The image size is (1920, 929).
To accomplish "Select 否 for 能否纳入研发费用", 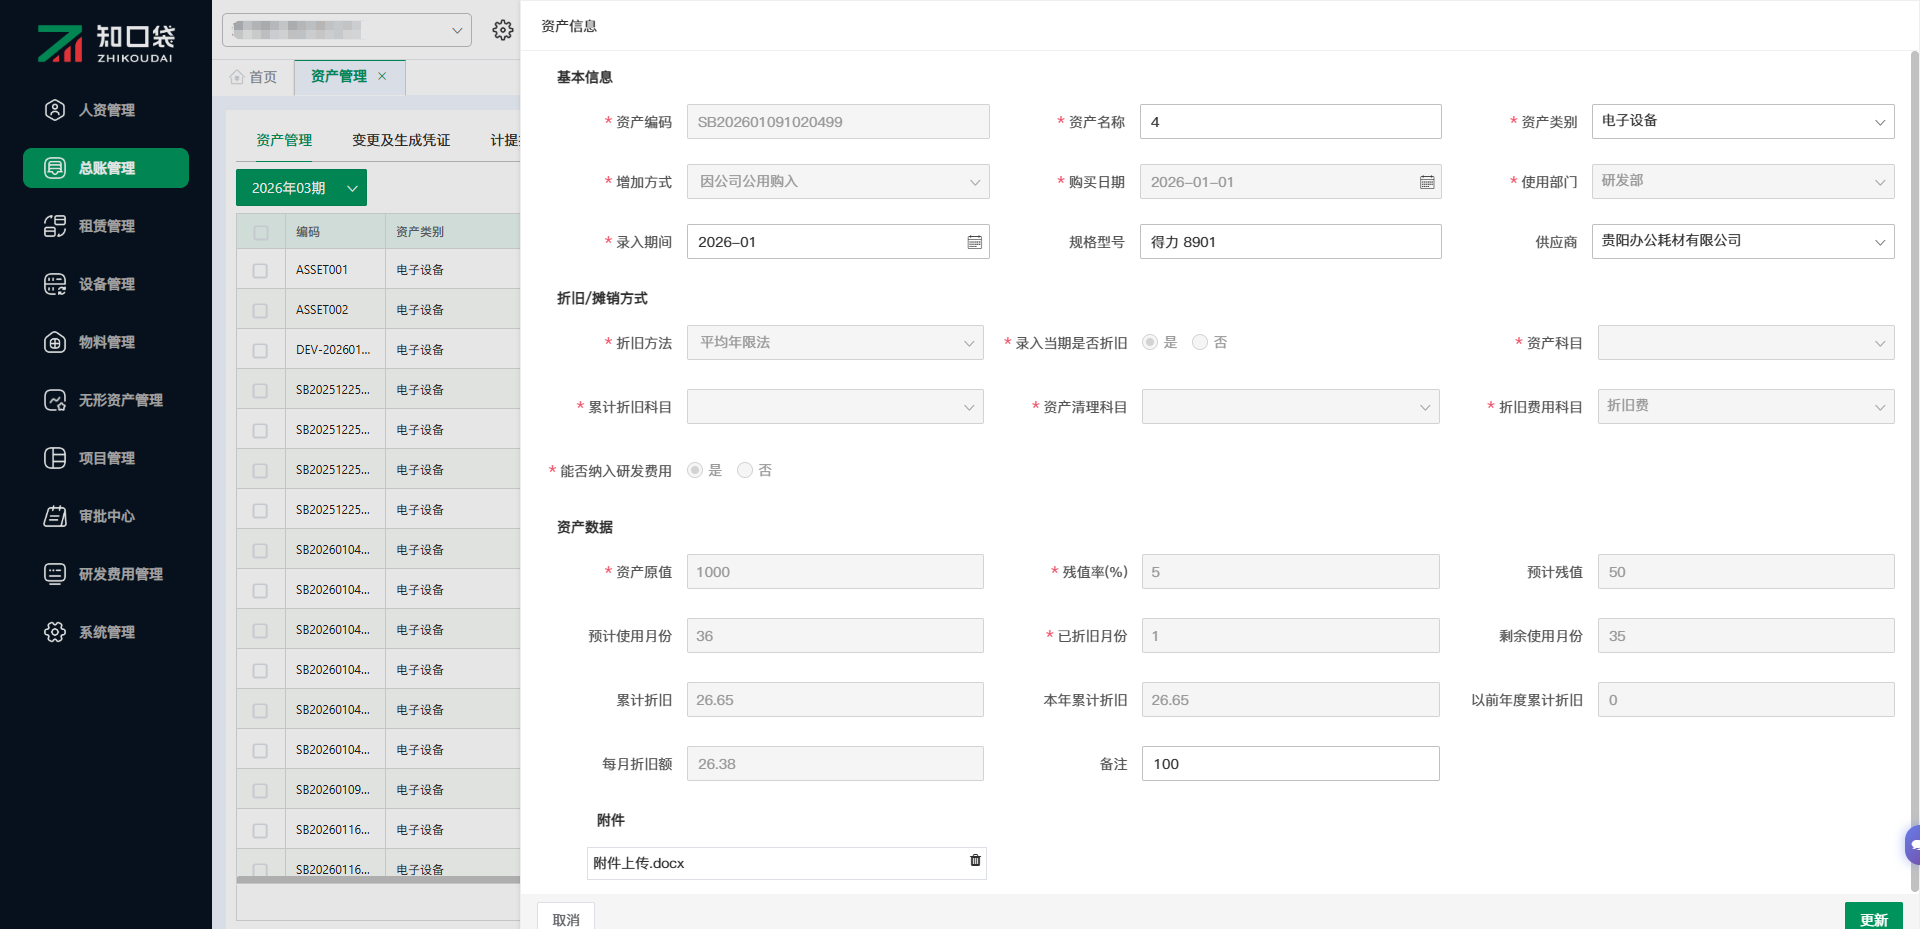I will [745, 470].
